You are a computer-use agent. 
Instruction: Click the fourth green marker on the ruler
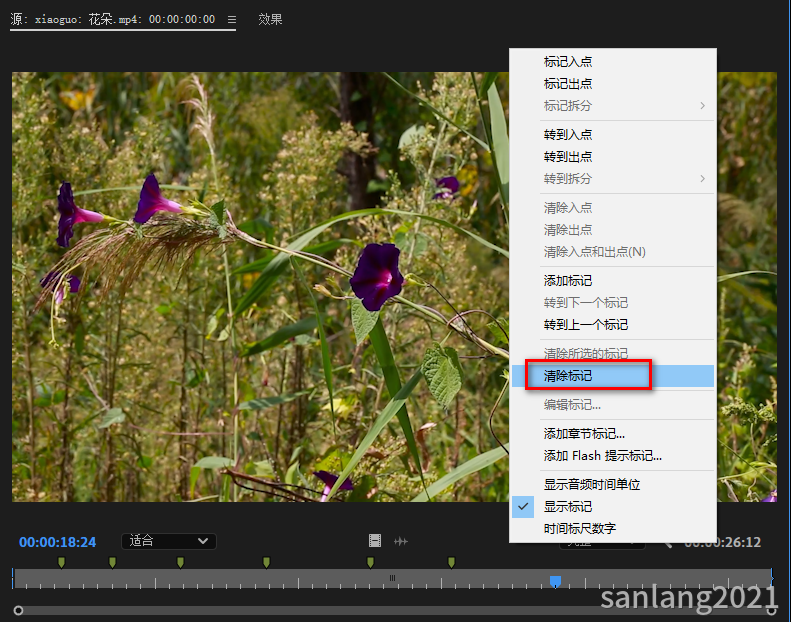click(x=266, y=562)
